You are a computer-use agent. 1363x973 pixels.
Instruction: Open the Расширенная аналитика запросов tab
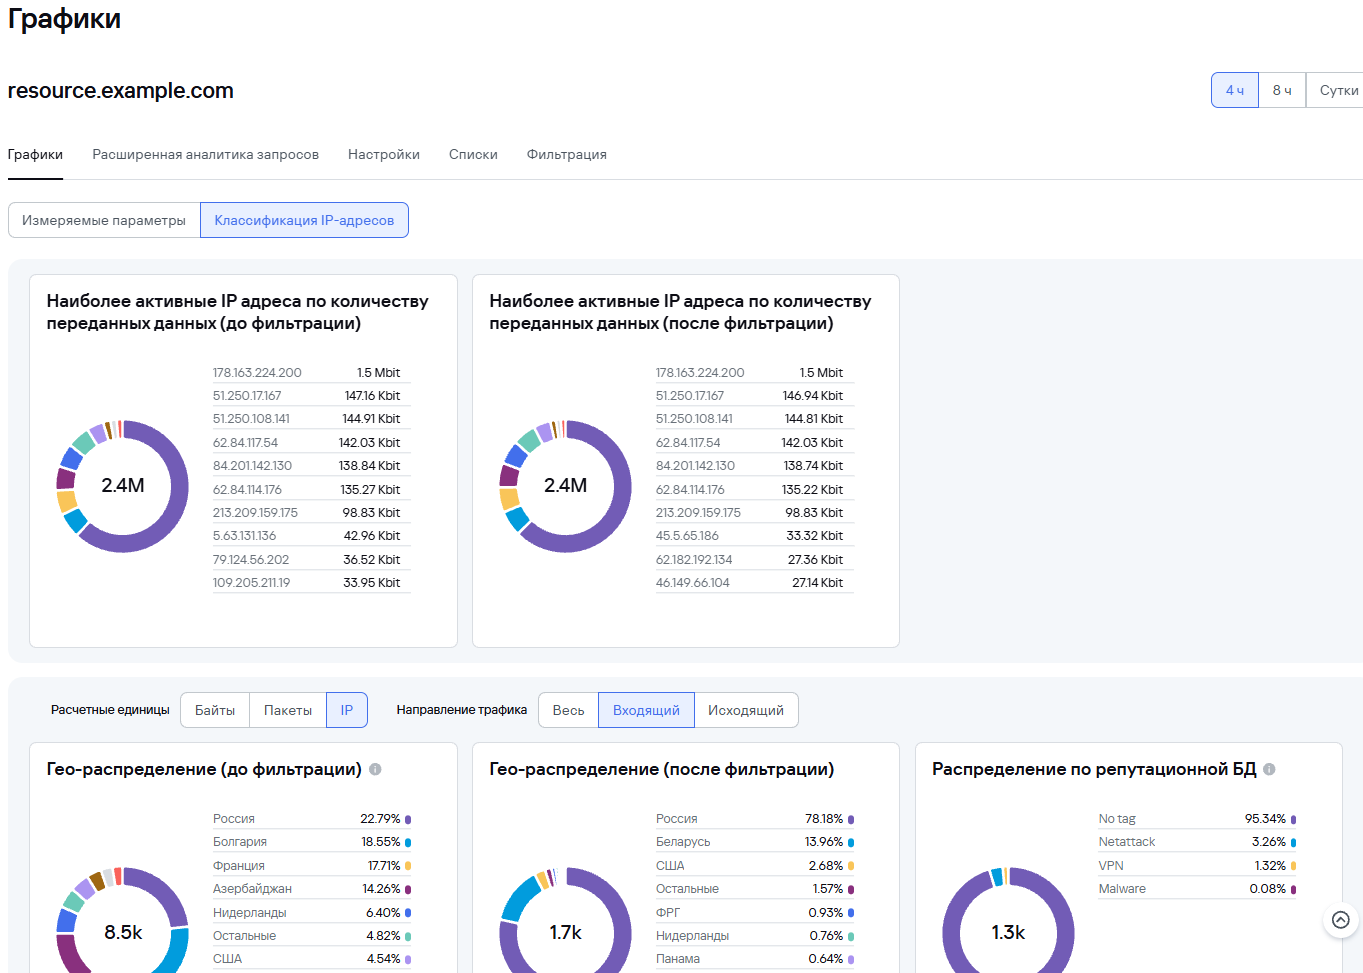pyautogui.click(x=206, y=154)
